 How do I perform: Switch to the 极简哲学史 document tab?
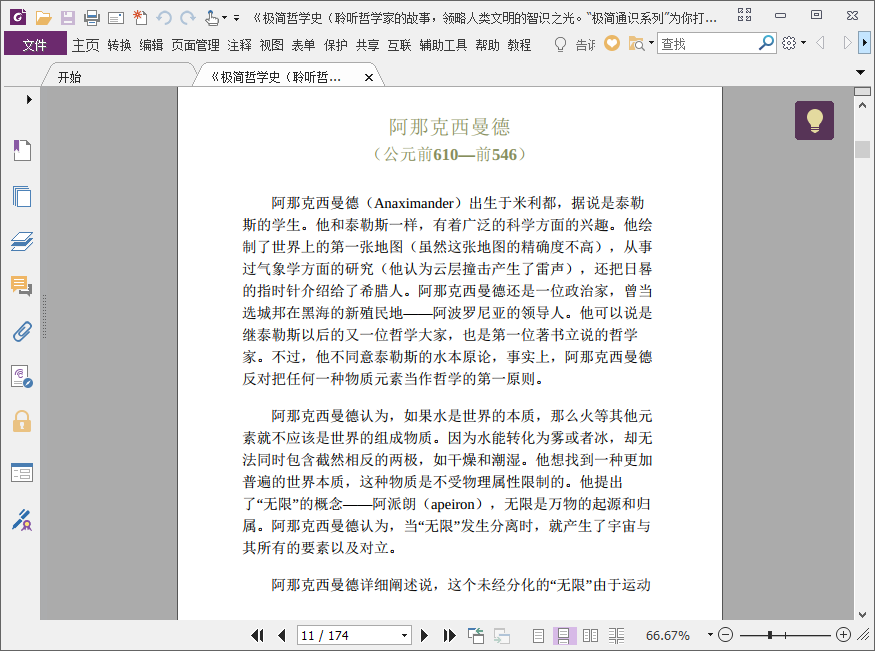click(x=276, y=77)
